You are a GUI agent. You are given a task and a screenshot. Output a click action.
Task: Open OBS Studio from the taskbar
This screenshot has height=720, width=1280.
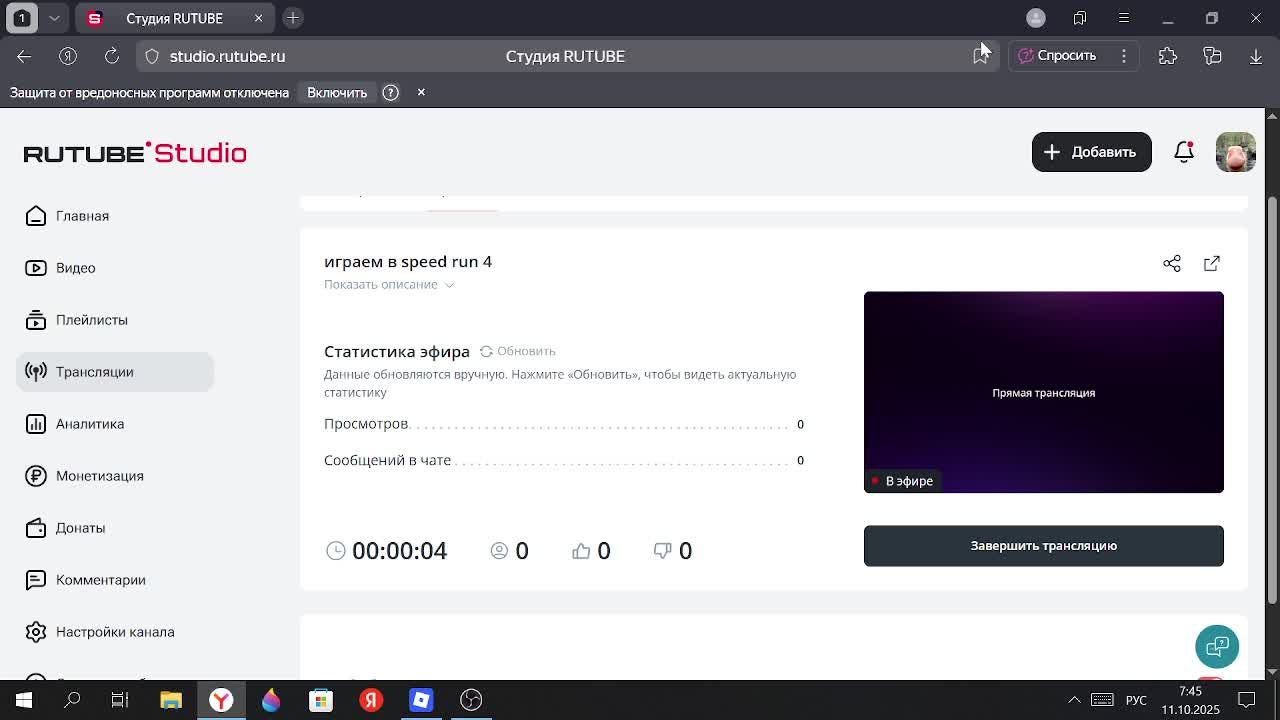[471, 700]
